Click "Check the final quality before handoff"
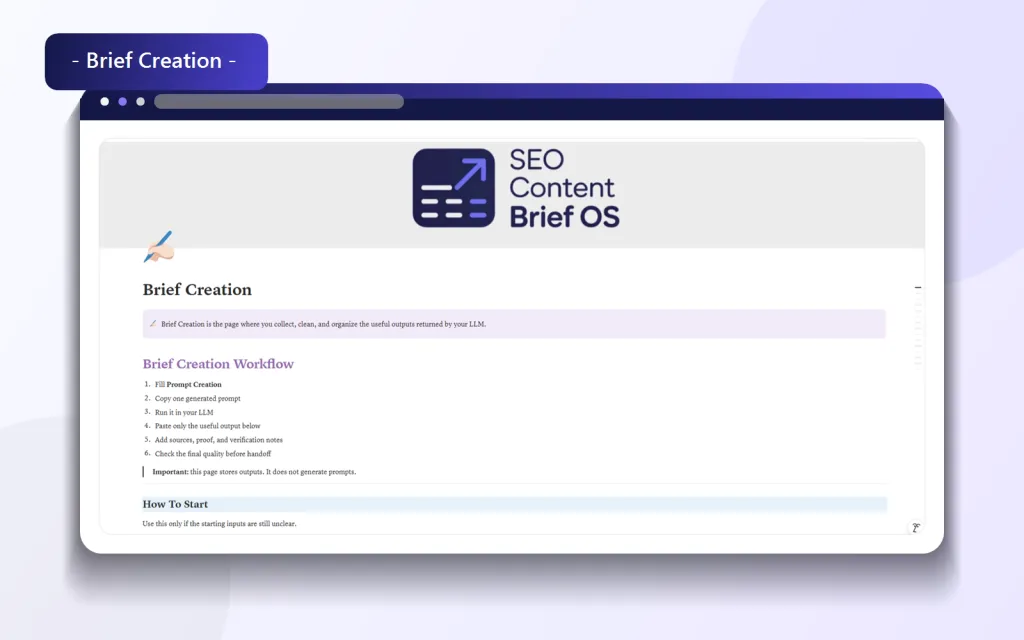 213,453
